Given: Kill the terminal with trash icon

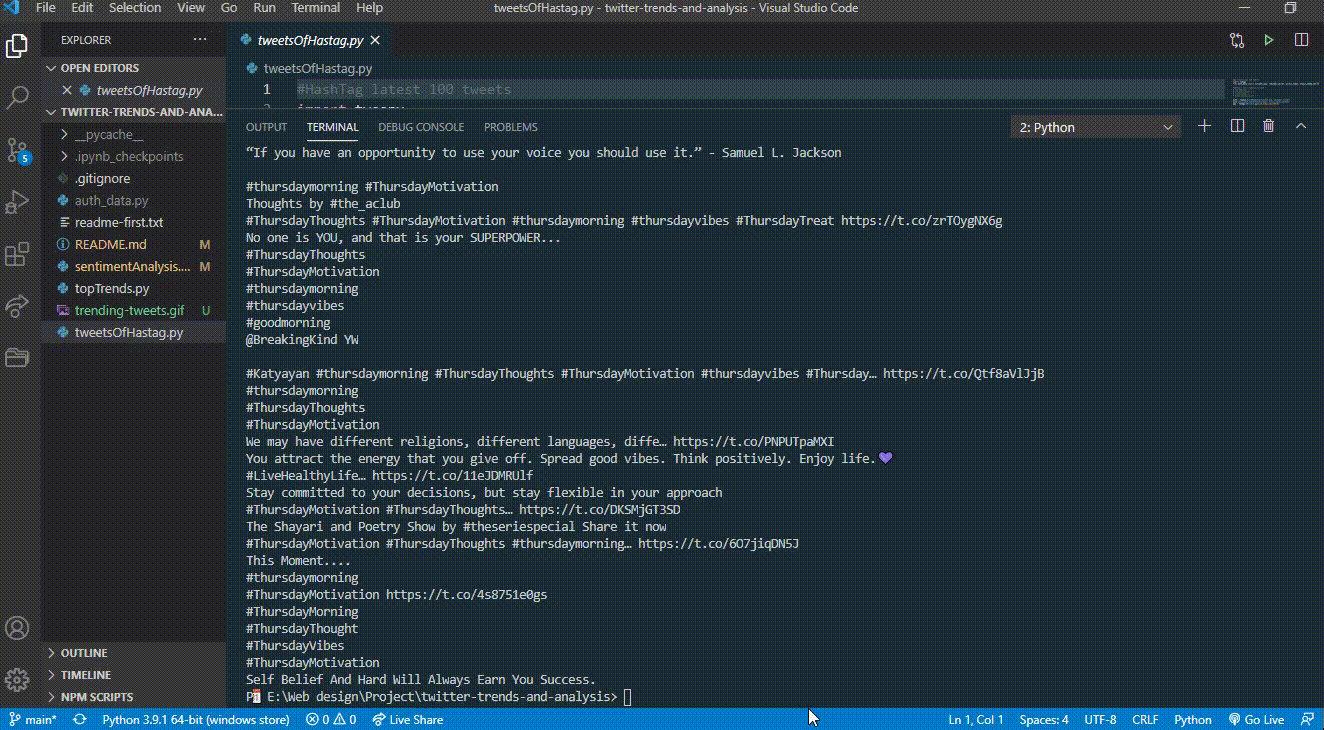Looking at the screenshot, I should tap(1269, 126).
